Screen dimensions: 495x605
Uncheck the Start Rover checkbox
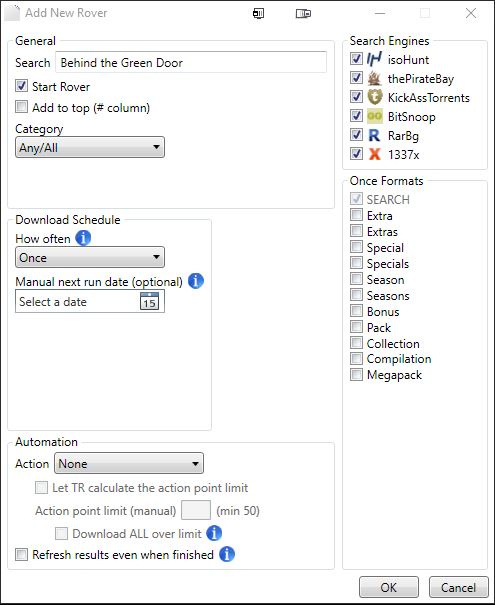(x=22, y=86)
